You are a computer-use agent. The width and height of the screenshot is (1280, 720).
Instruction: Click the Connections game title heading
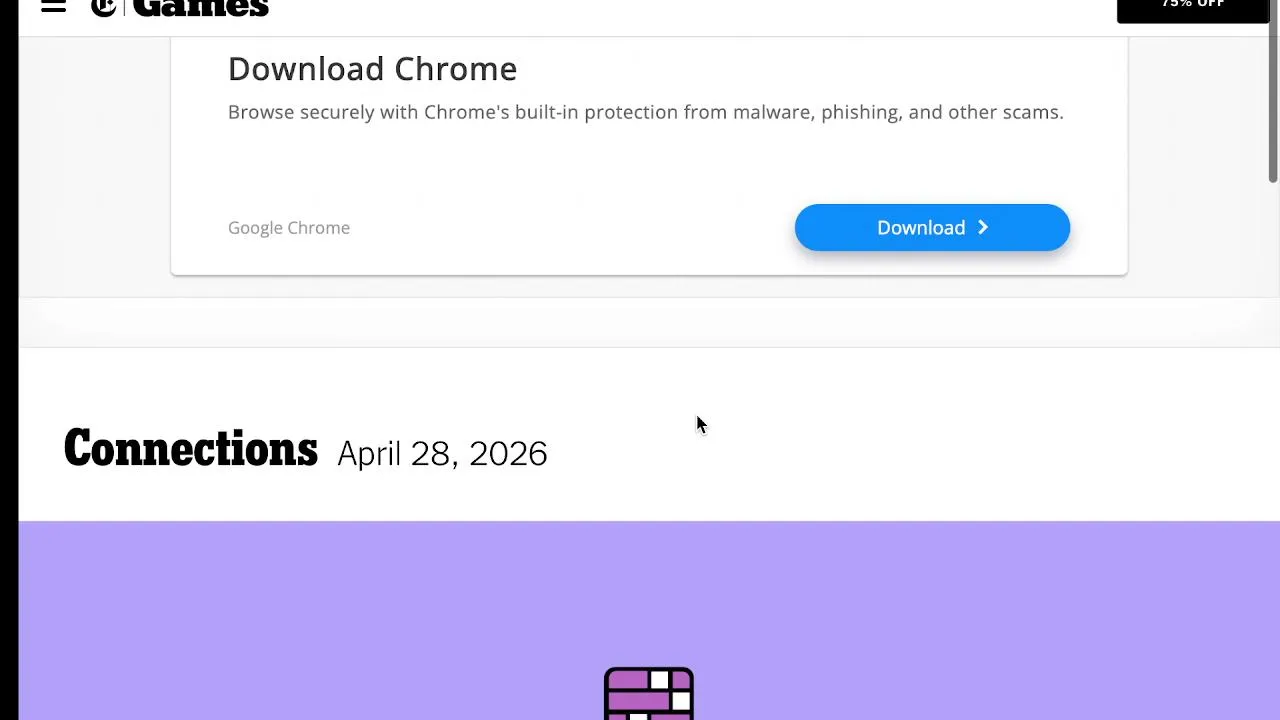click(190, 450)
